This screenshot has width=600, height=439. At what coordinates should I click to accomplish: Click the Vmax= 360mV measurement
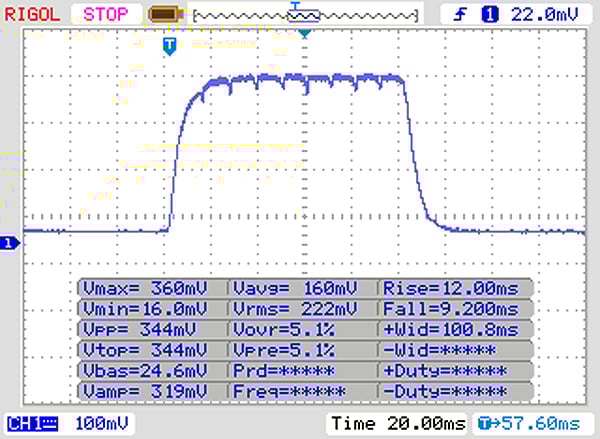145,288
